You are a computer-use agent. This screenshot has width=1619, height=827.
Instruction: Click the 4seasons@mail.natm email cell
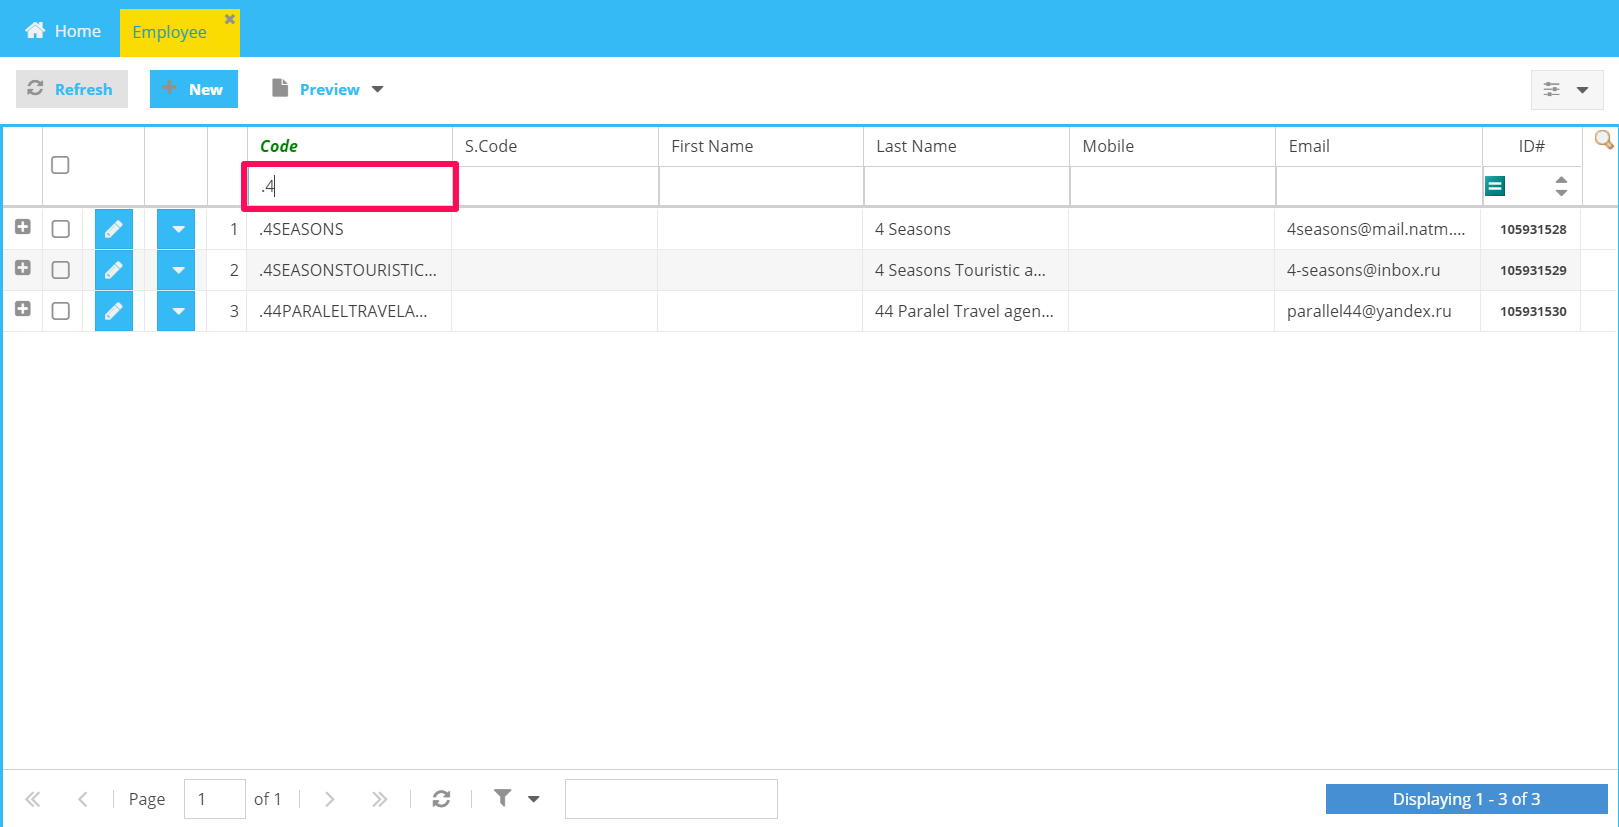click(x=1377, y=229)
